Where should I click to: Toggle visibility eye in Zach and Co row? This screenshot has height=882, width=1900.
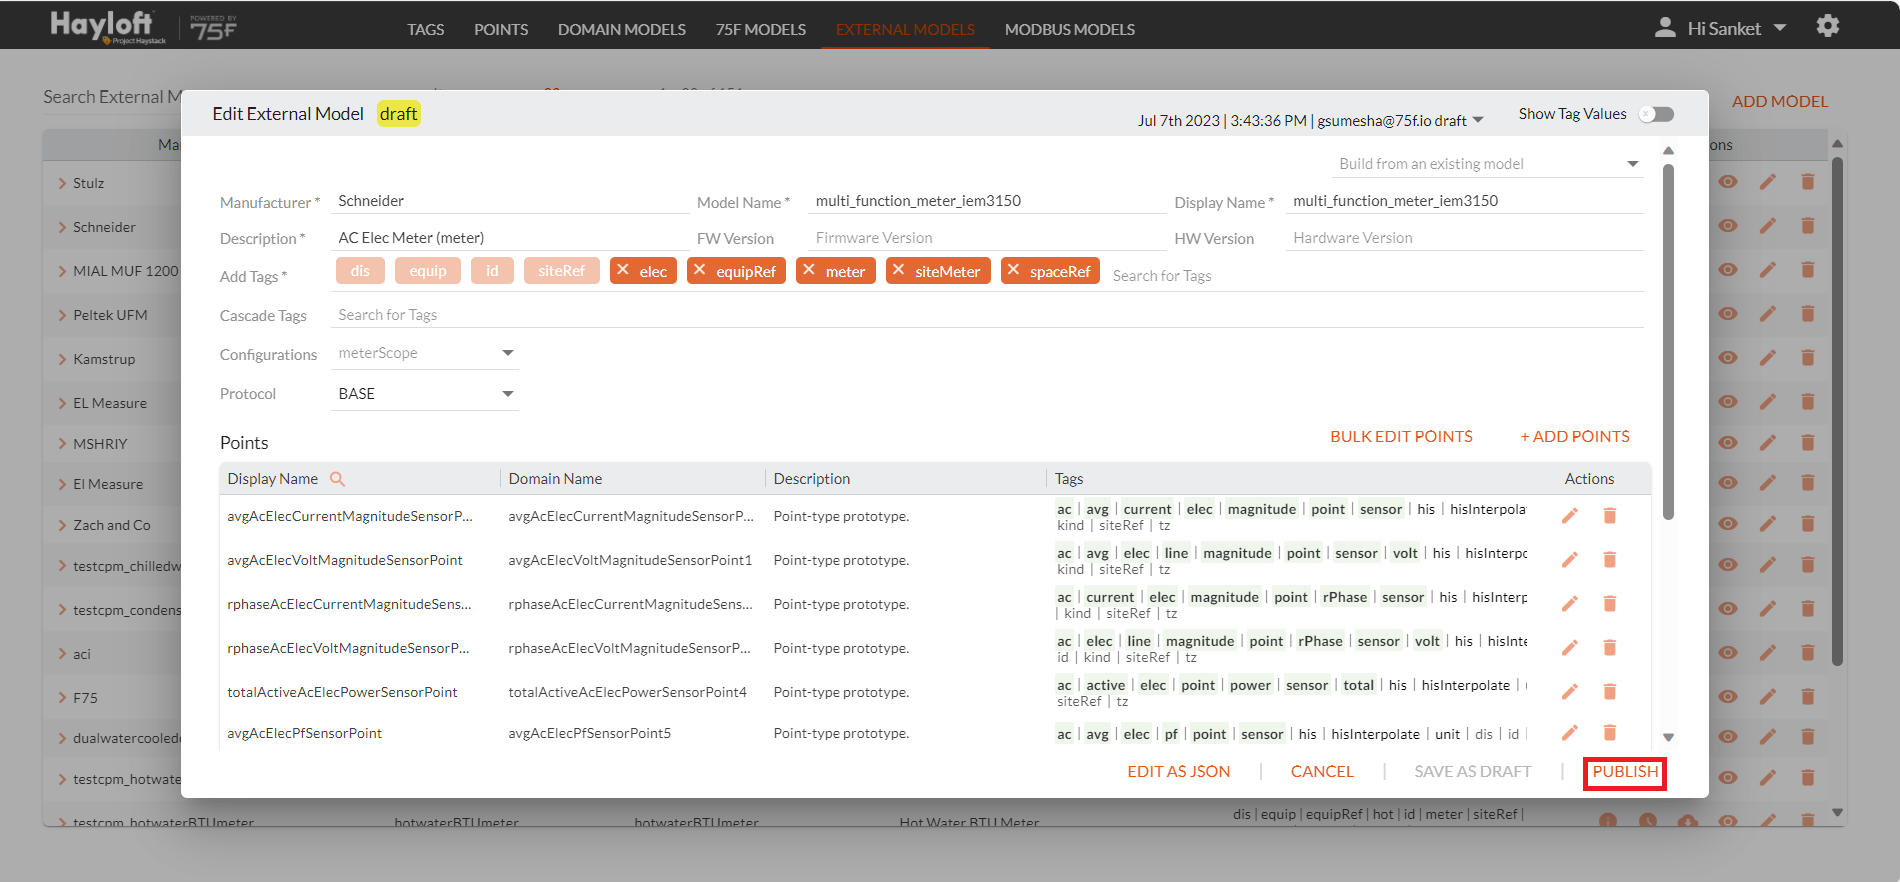pos(1728,524)
